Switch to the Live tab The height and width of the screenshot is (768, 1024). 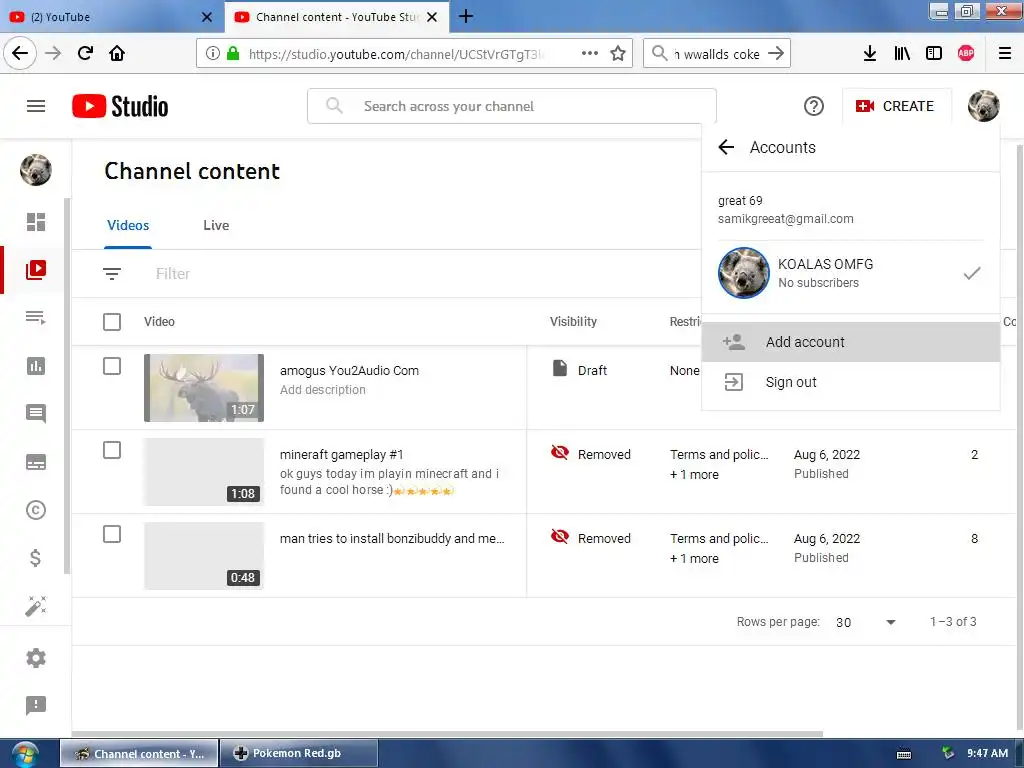(216, 225)
